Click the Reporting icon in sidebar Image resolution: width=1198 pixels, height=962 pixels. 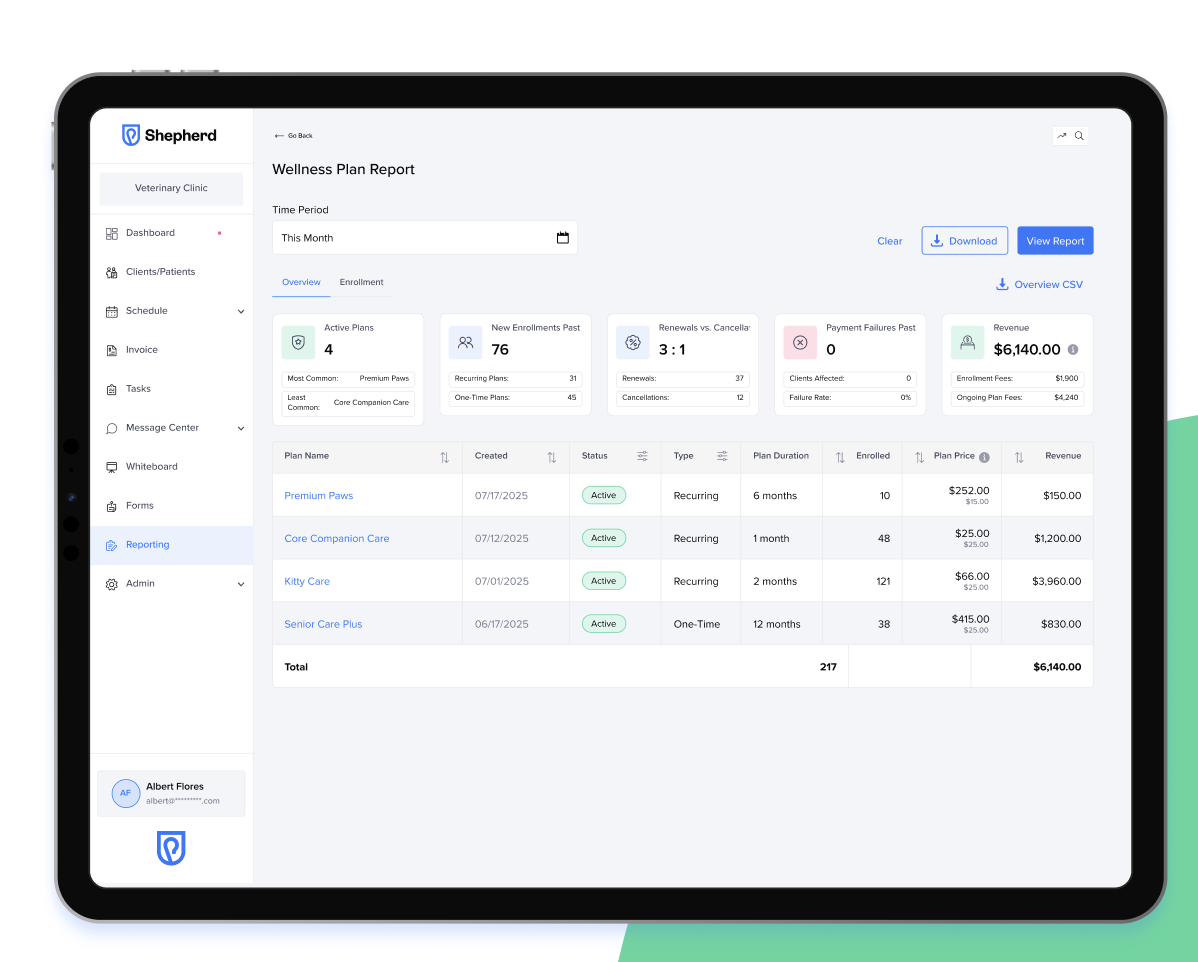(112, 545)
